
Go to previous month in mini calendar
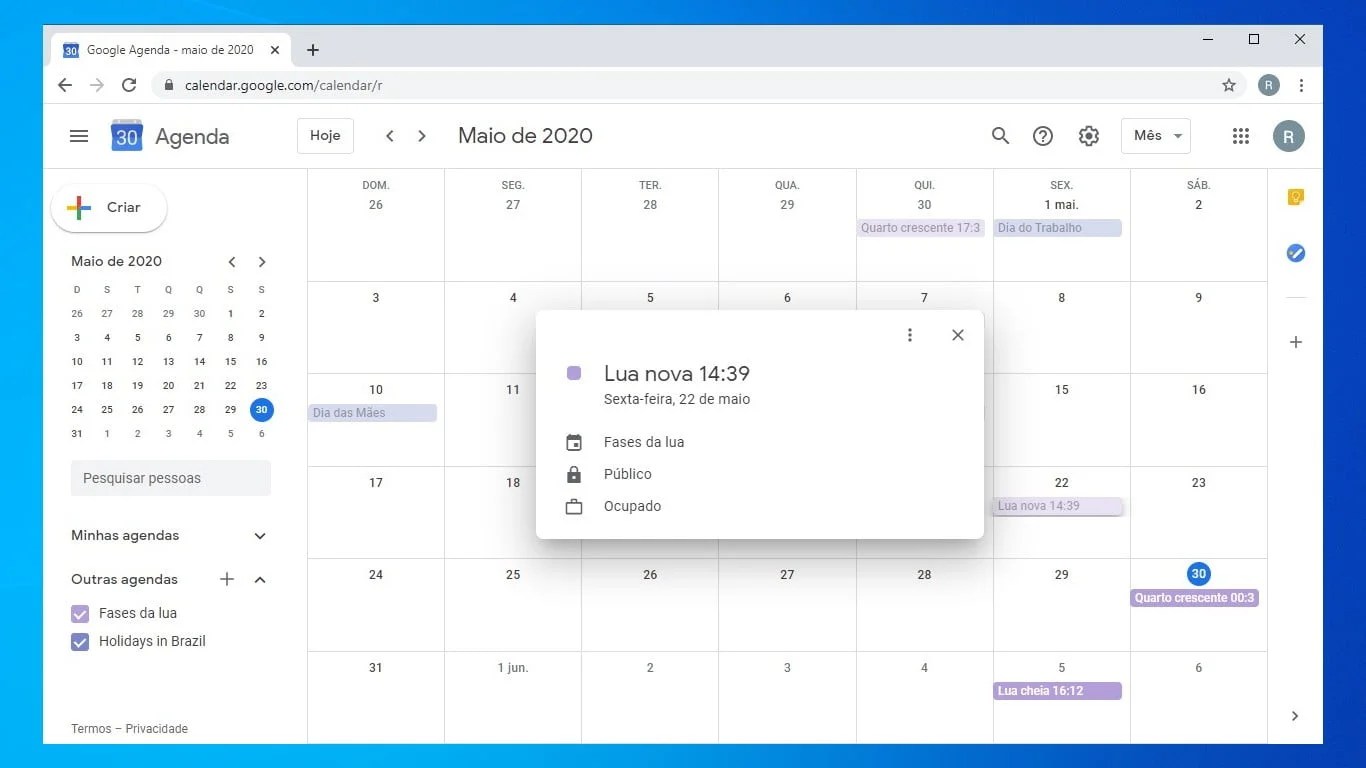(232, 262)
